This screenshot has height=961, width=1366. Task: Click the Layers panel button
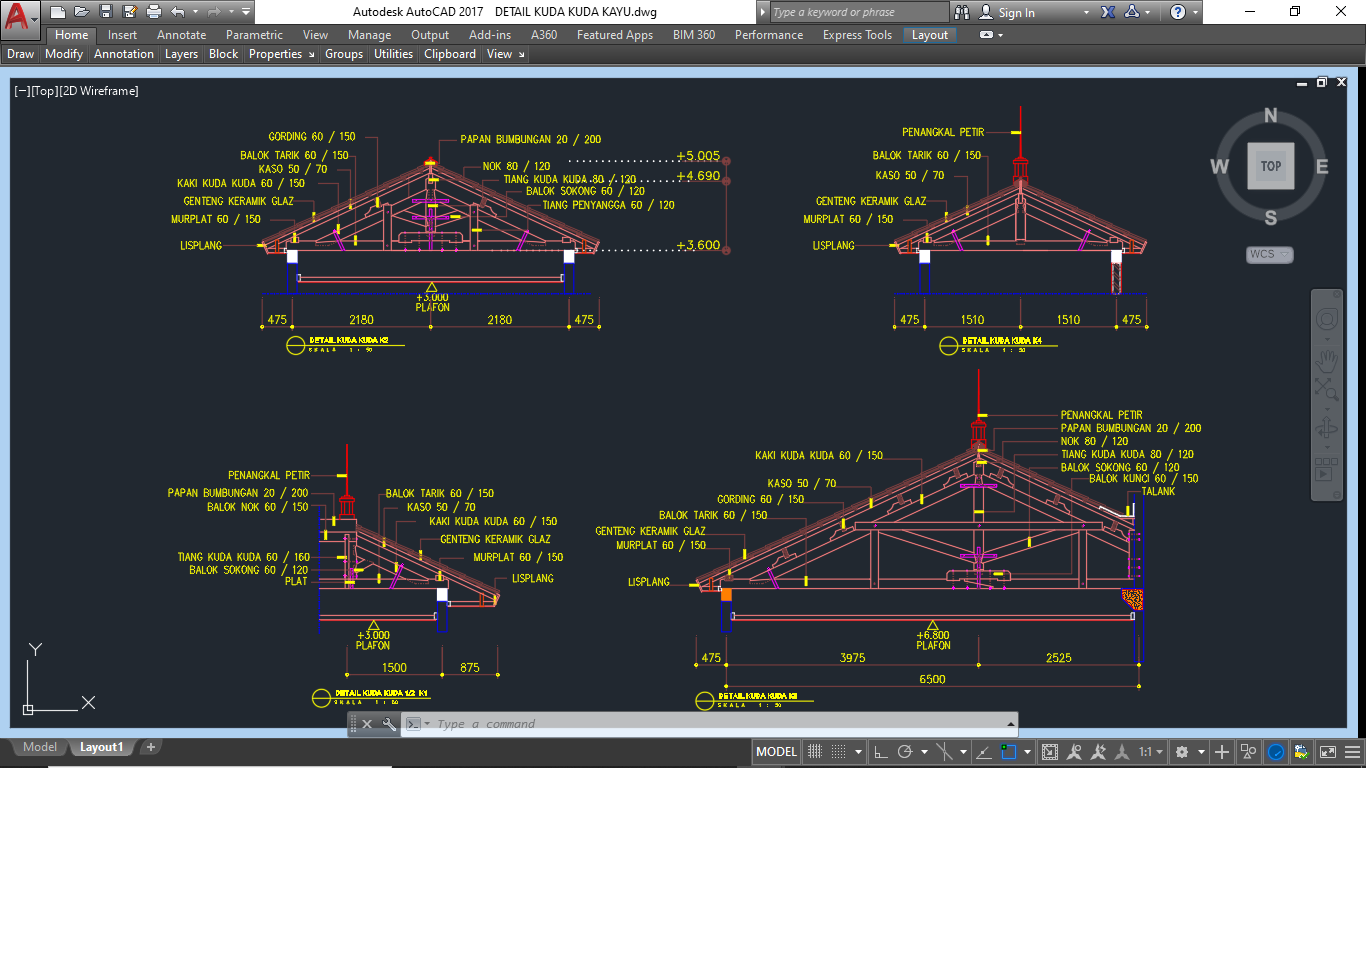tap(181, 54)
